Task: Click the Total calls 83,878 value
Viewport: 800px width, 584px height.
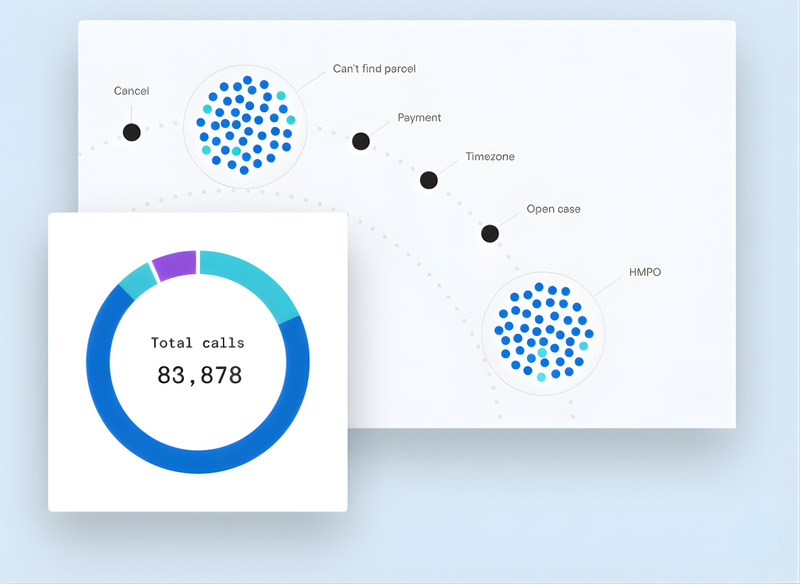Action: pos(197,375)
